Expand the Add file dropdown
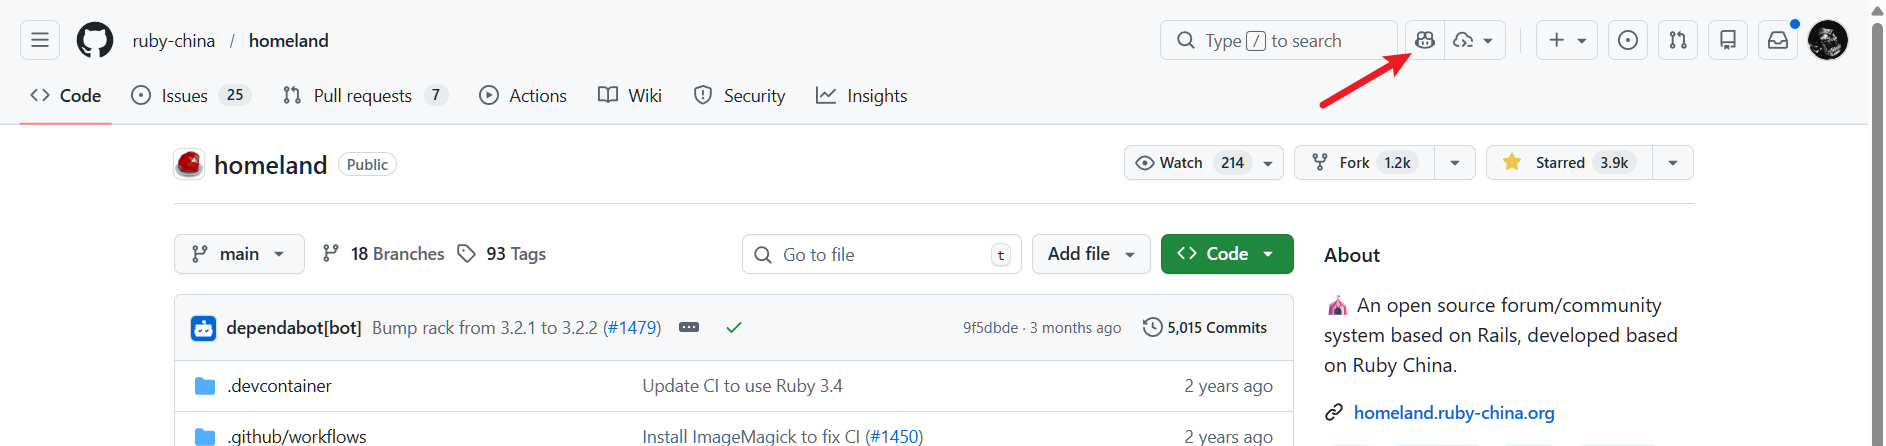Image resolution: width=1886 pixels, height=446 pixels. tap(1091, 254)
